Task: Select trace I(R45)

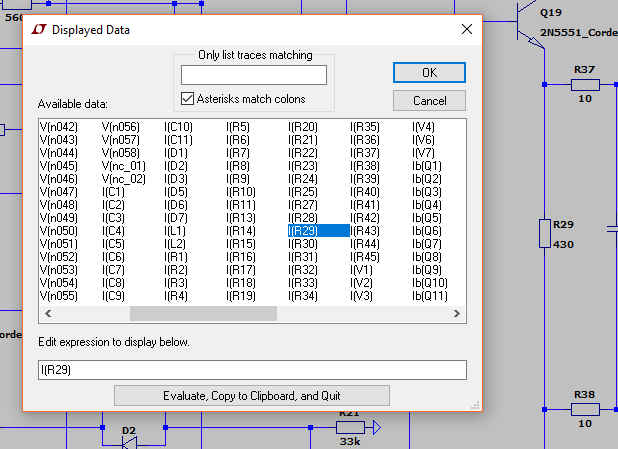Action: 365,257
